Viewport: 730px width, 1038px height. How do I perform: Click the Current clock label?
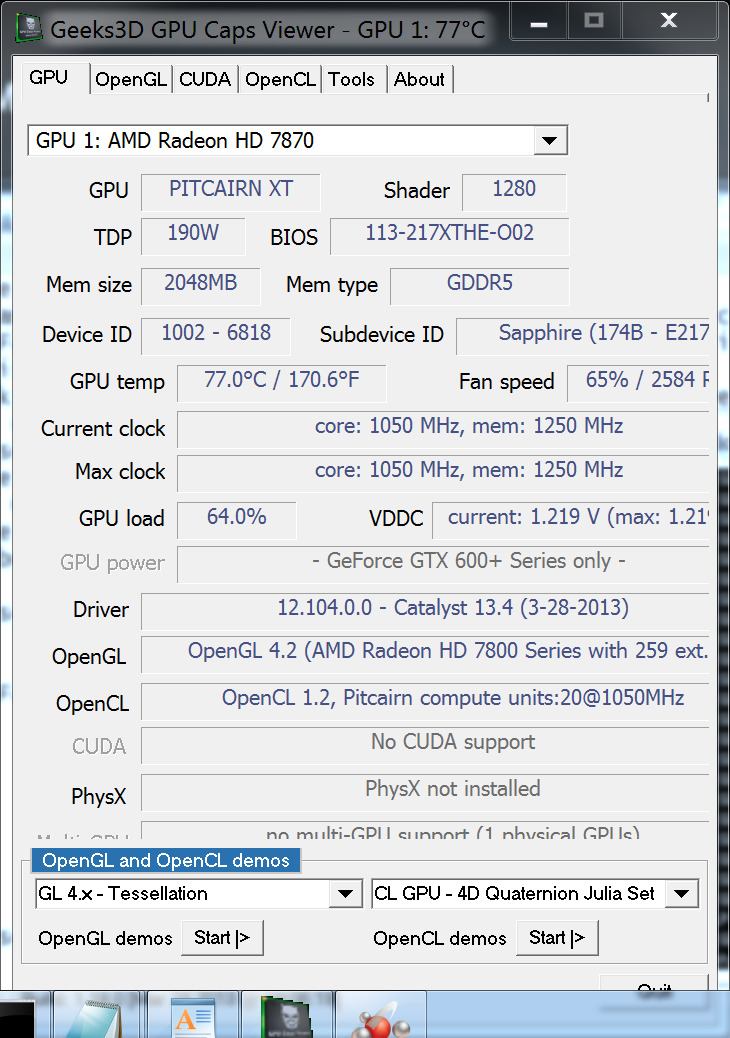pos(103,429)
